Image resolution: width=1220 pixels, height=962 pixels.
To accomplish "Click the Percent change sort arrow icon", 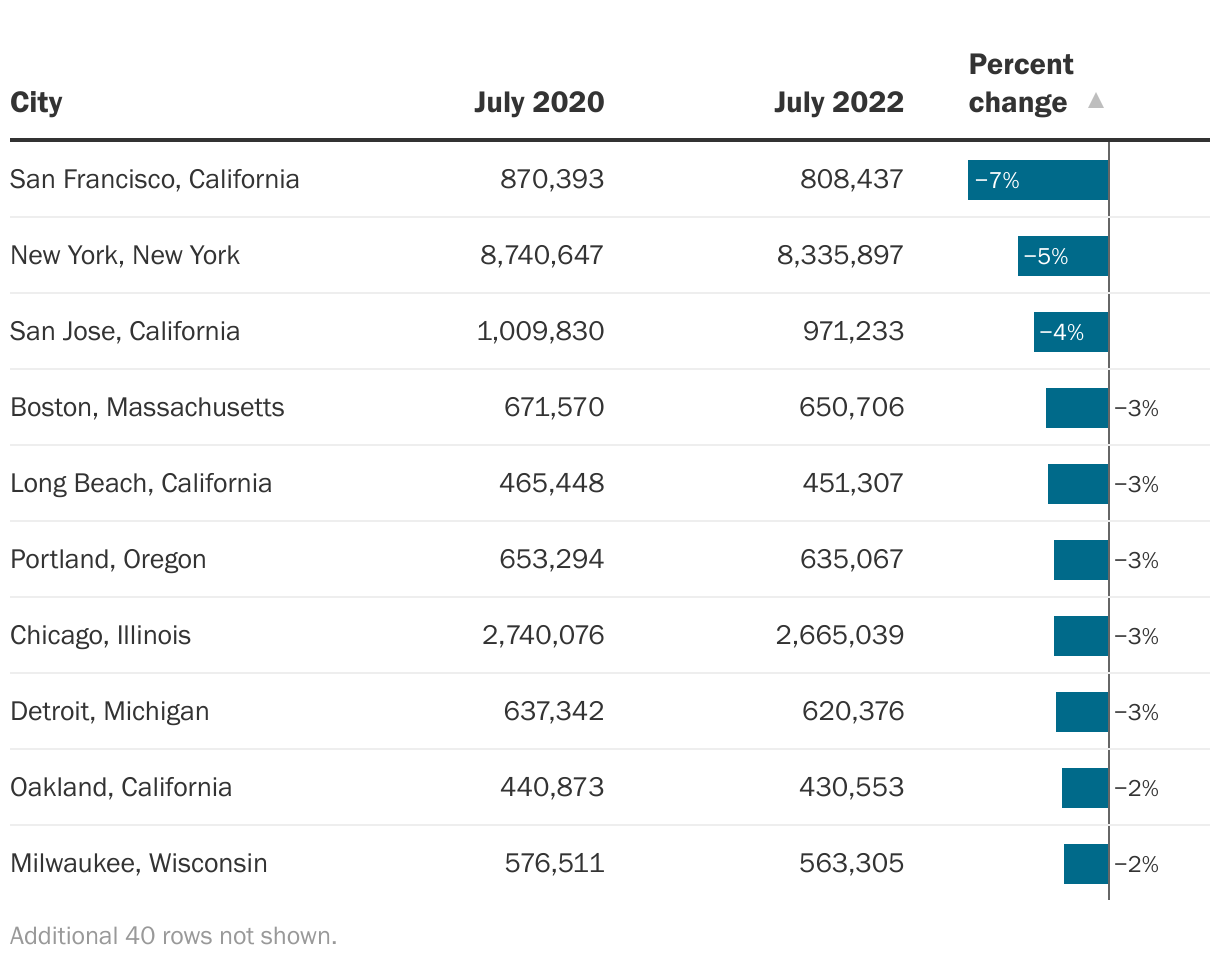I will (x=1096, y=101).
